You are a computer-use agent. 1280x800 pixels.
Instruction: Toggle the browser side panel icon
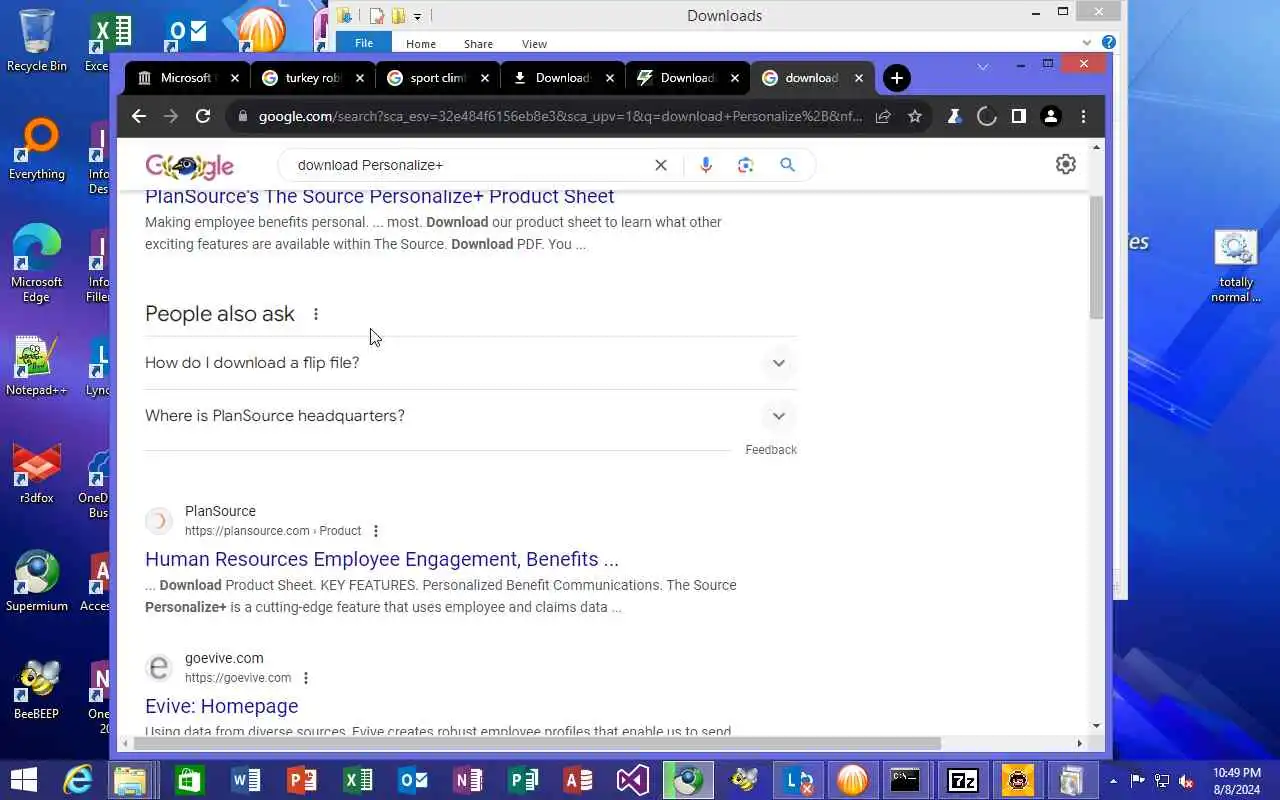coord(1018,116)
